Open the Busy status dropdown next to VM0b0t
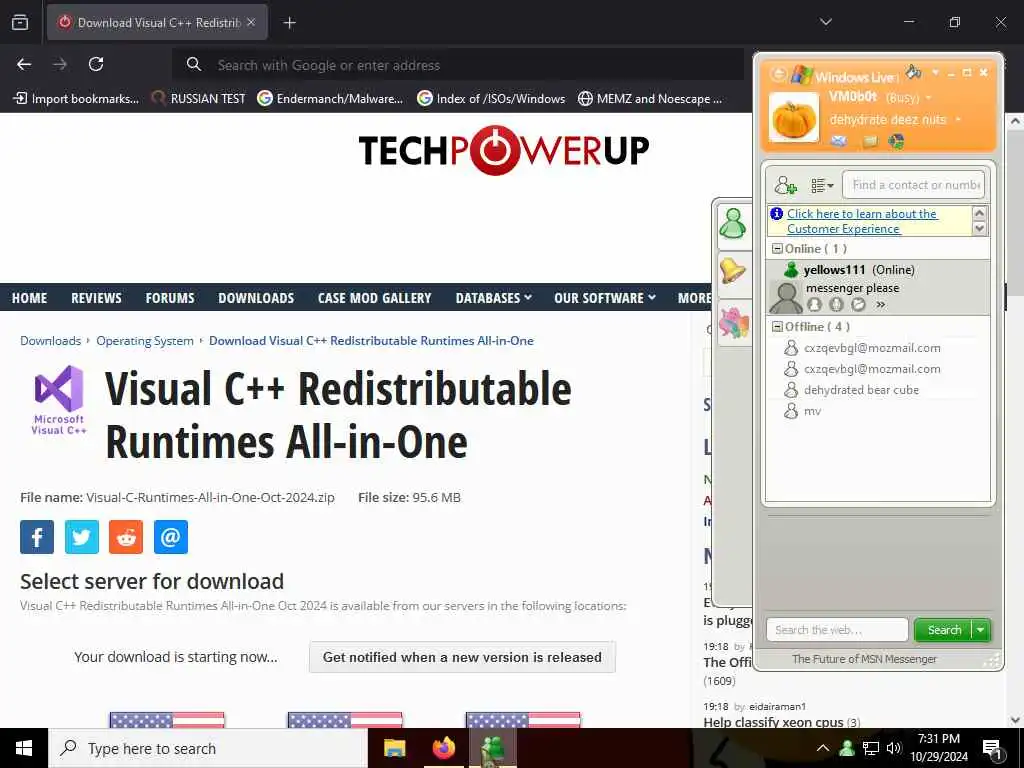This screenshot has height=768, width=1024. (928, 98)
